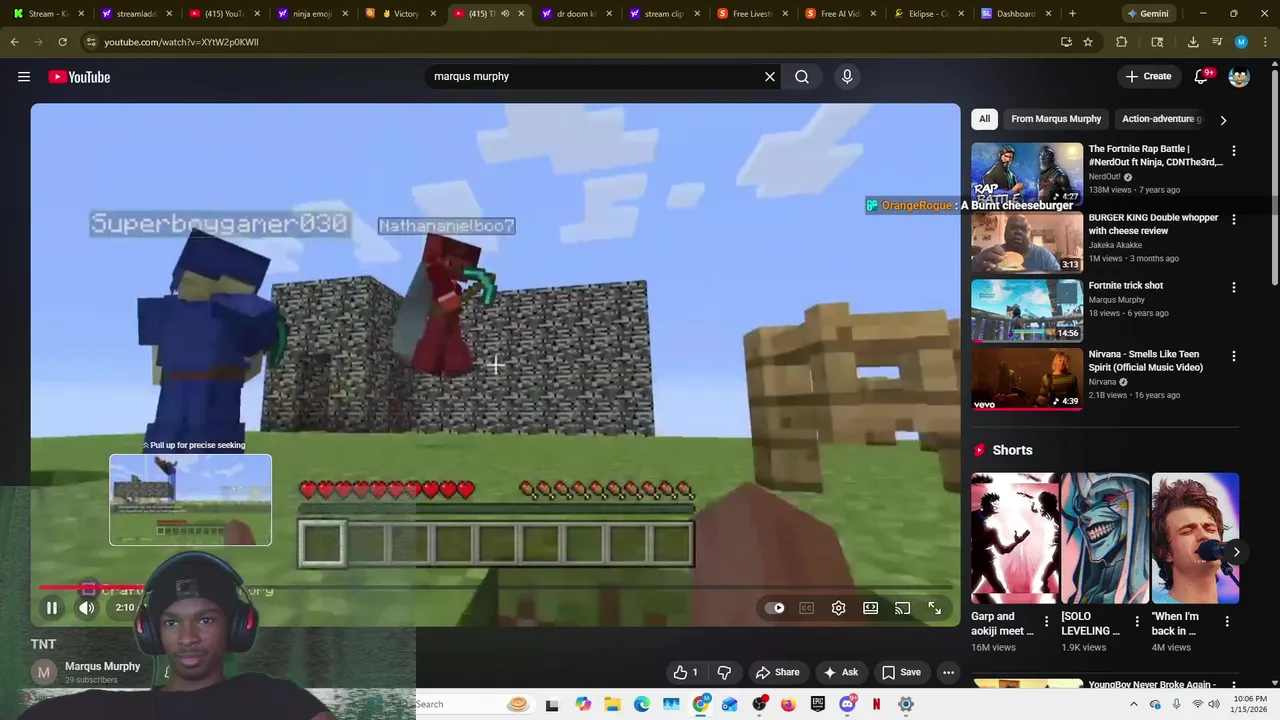Reload the page in Chrome
This screenshot has height=720, width=1280.
click(62, 42)
